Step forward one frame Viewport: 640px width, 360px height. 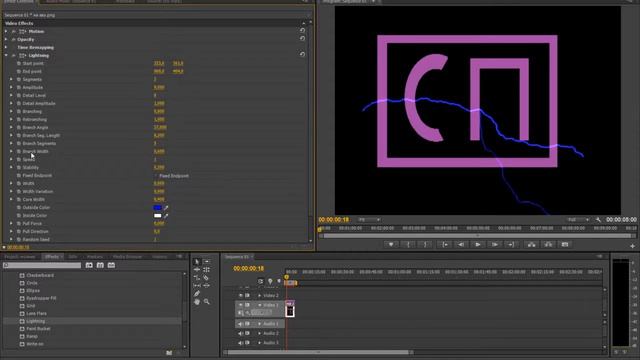(494, 244)
